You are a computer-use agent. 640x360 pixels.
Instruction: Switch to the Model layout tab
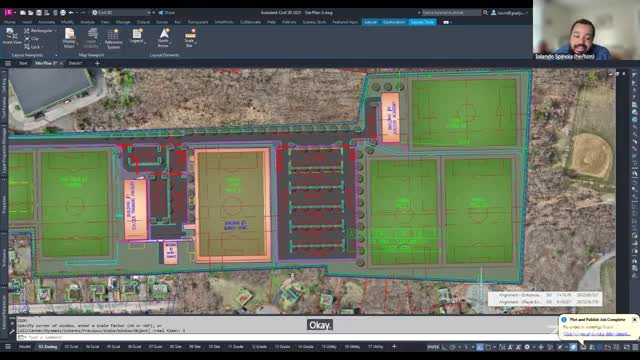(24, 347)
